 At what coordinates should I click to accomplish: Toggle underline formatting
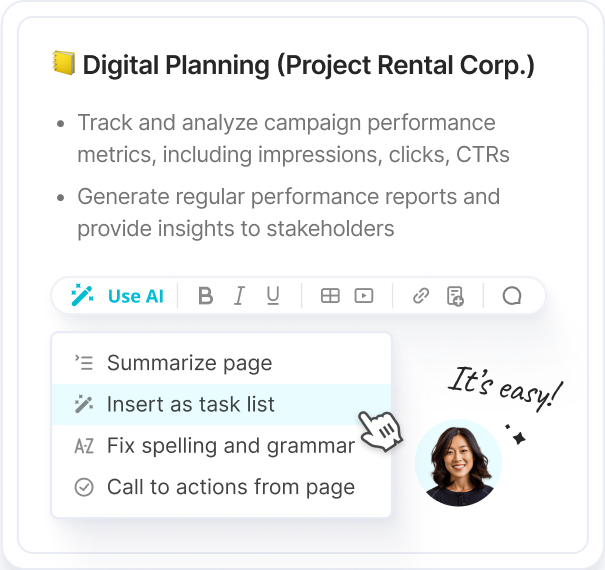point(272,296)
